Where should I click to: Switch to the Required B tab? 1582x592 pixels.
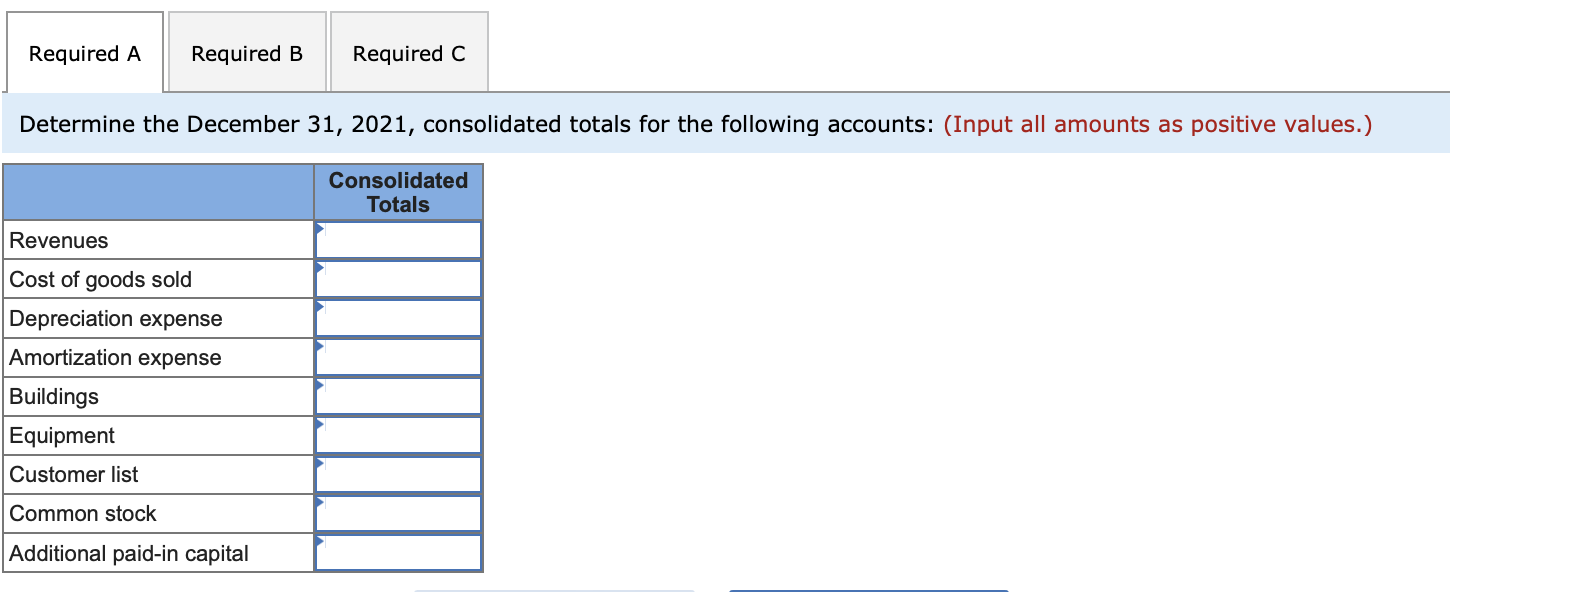click(x=246, y=53)
